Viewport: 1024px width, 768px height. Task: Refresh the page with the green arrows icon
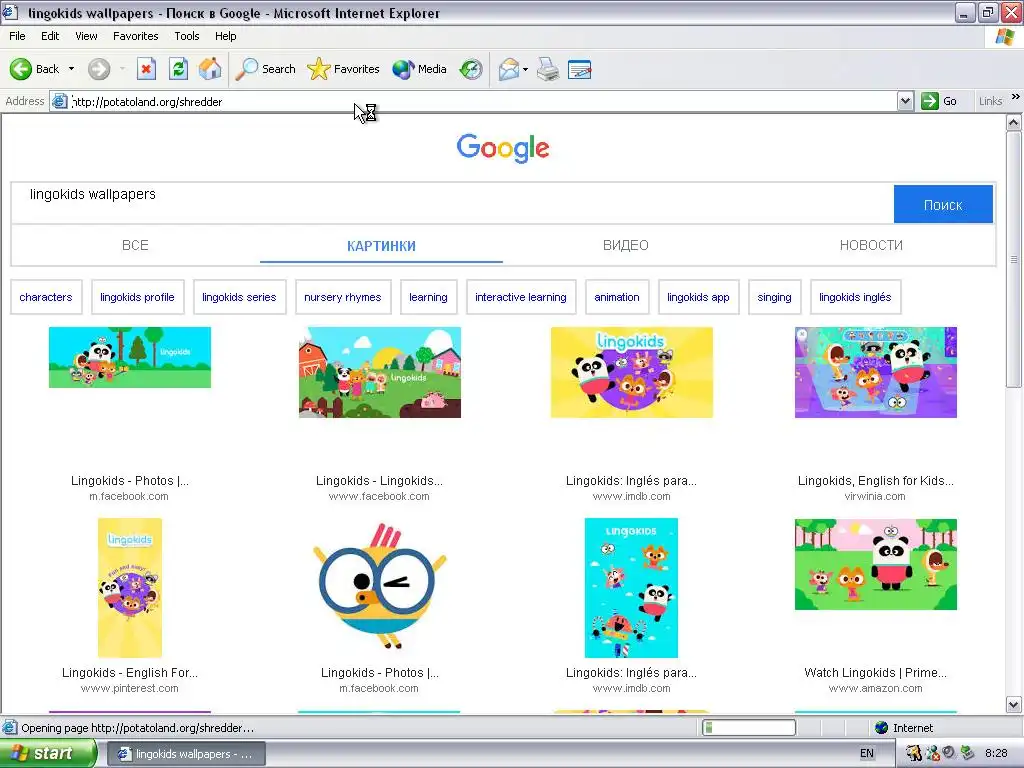pos(178,69)
